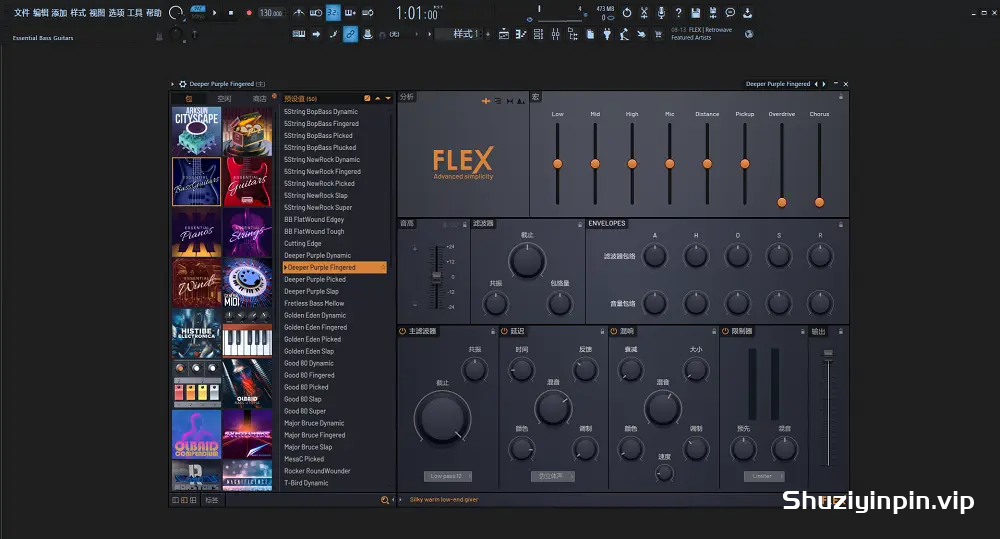Select preset Cutting Edge

click(303, 244)
